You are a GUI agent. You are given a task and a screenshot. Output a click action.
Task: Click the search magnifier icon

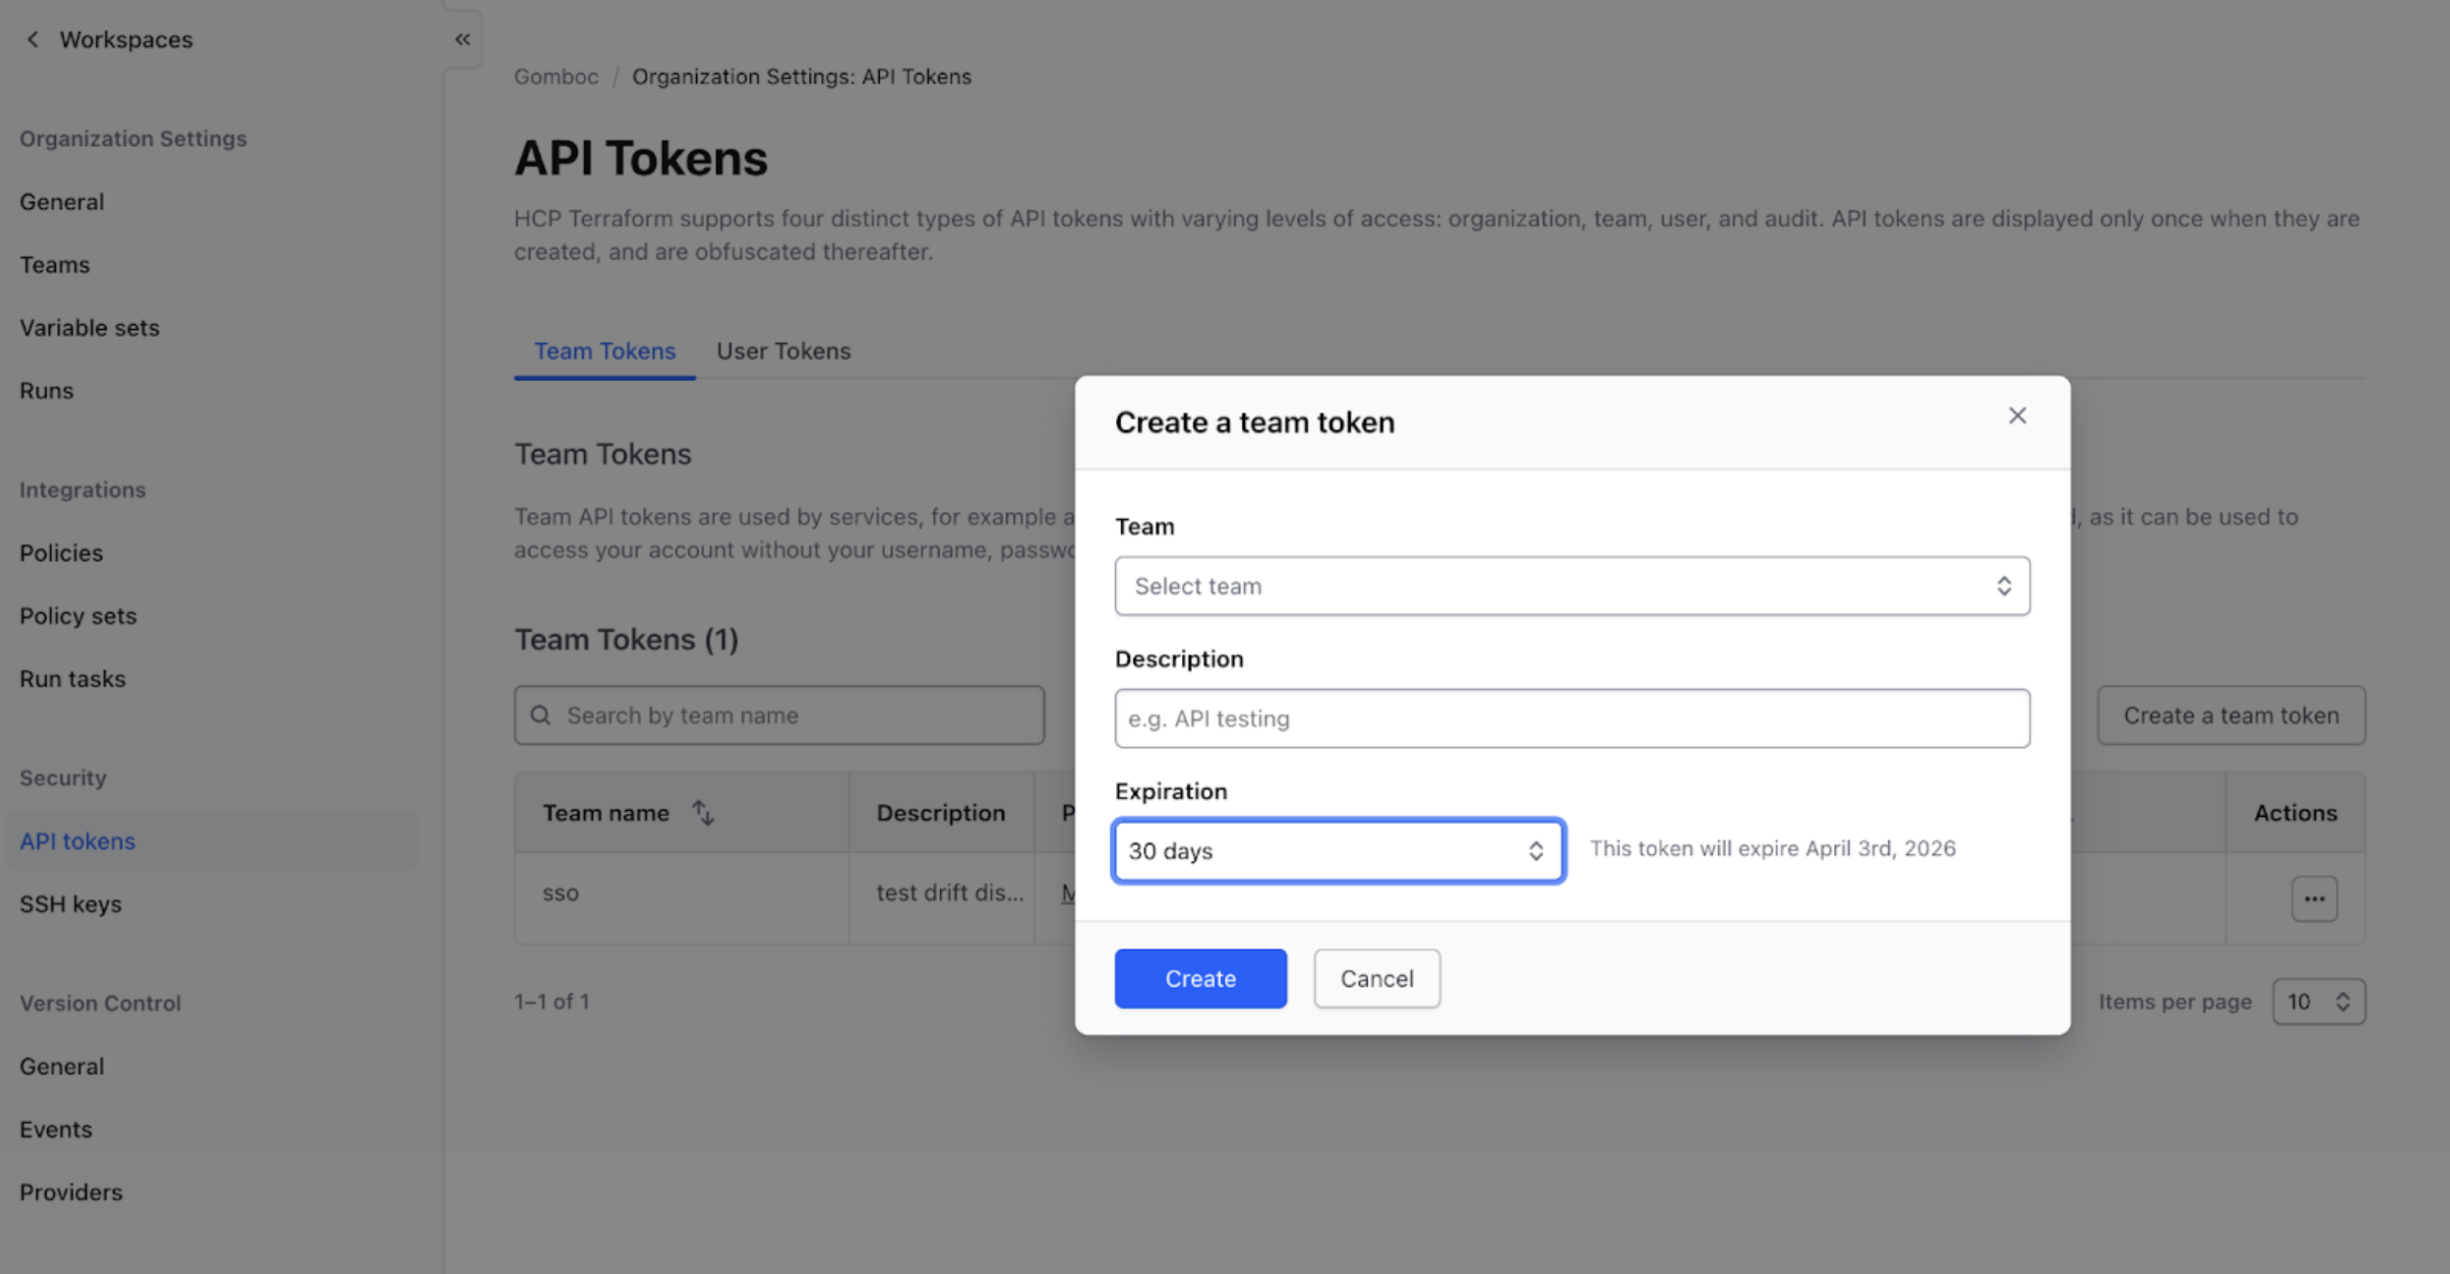click(x=541, y=715)
